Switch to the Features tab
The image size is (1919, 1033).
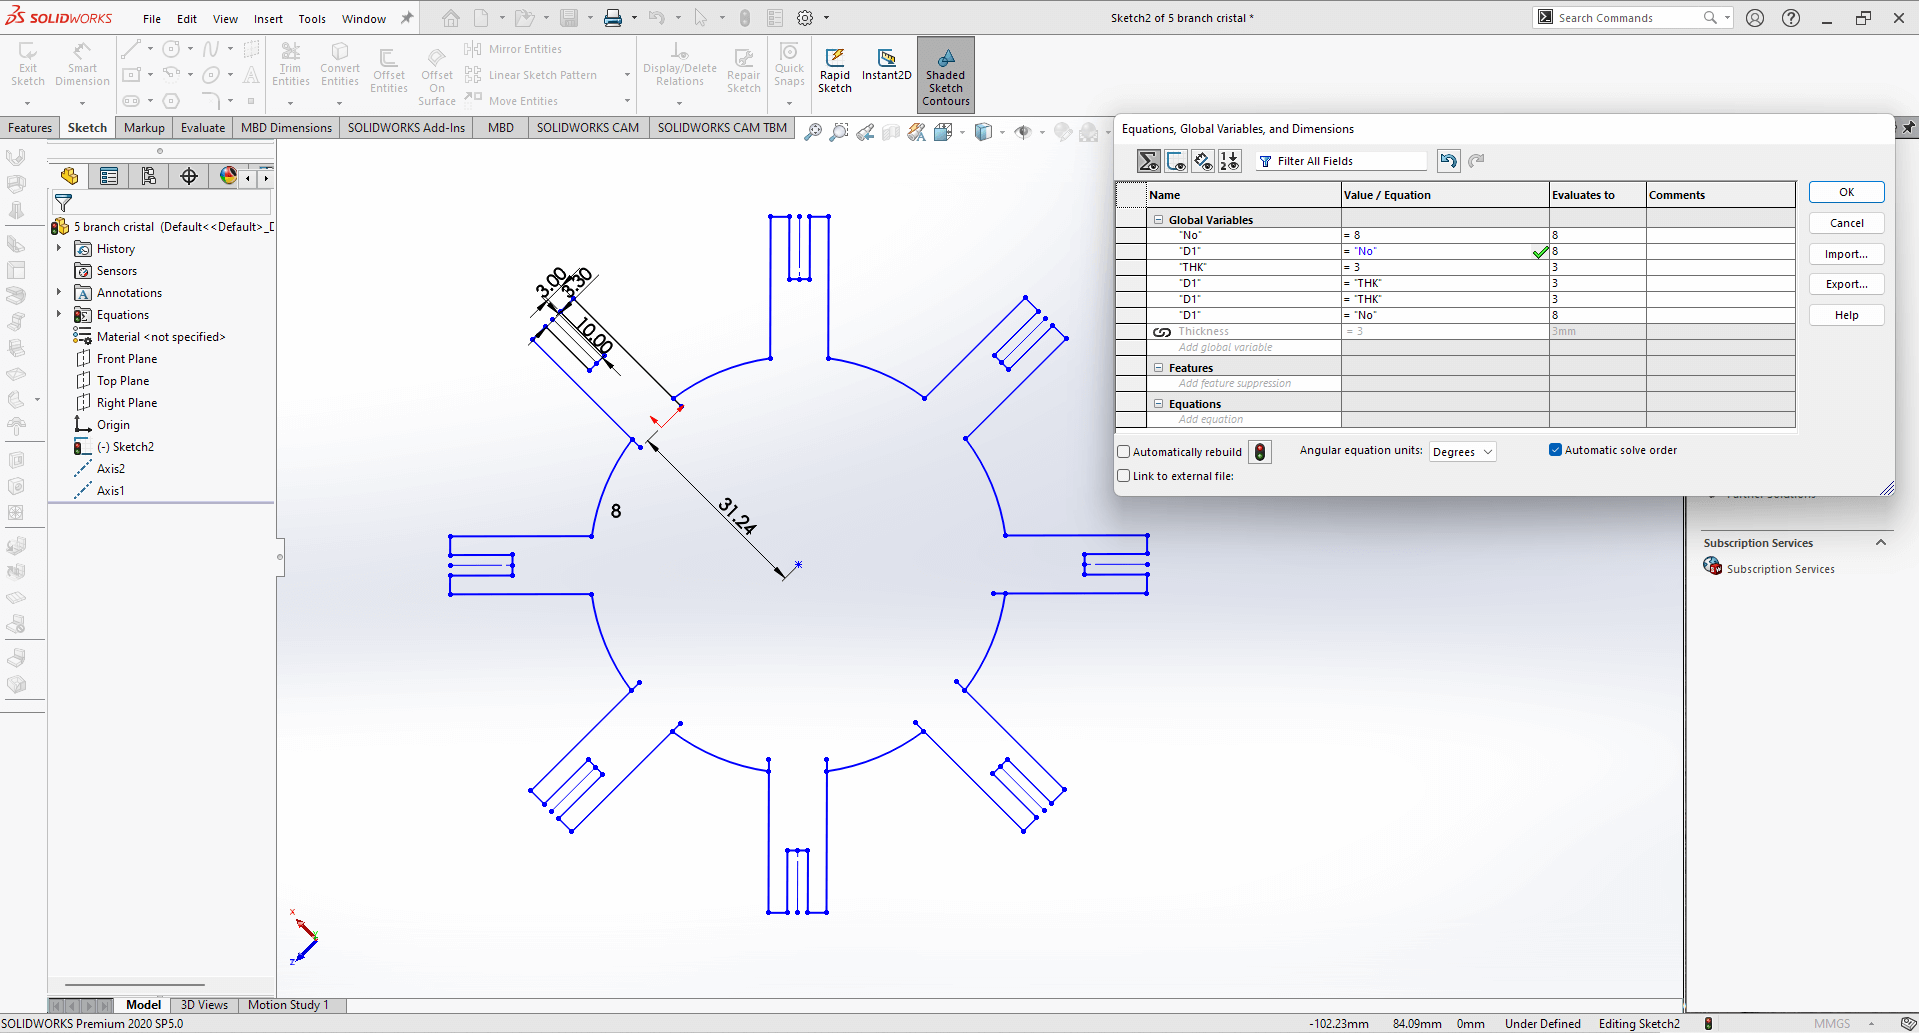30,128
